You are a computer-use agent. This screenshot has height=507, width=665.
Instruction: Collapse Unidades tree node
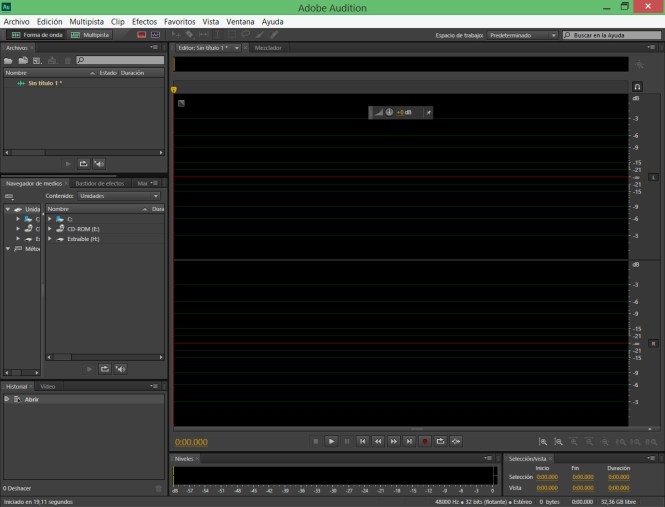pyautogui.click(x=8, y=209)
